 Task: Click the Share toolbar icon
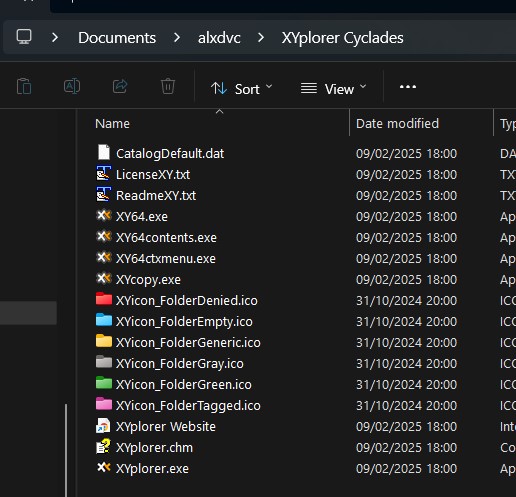(x=120, y=86)
